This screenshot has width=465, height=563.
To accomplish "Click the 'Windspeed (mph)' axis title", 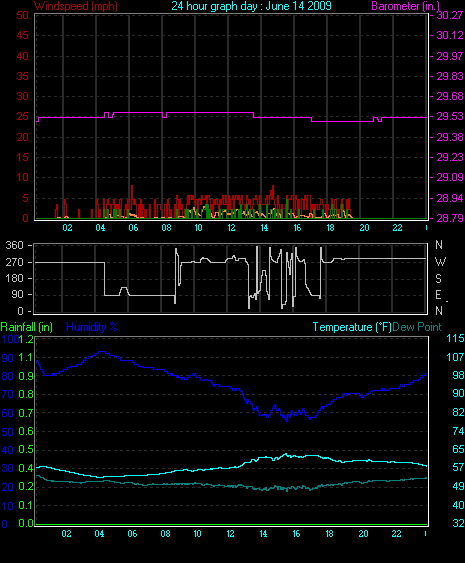I will (x=76, y=6).
